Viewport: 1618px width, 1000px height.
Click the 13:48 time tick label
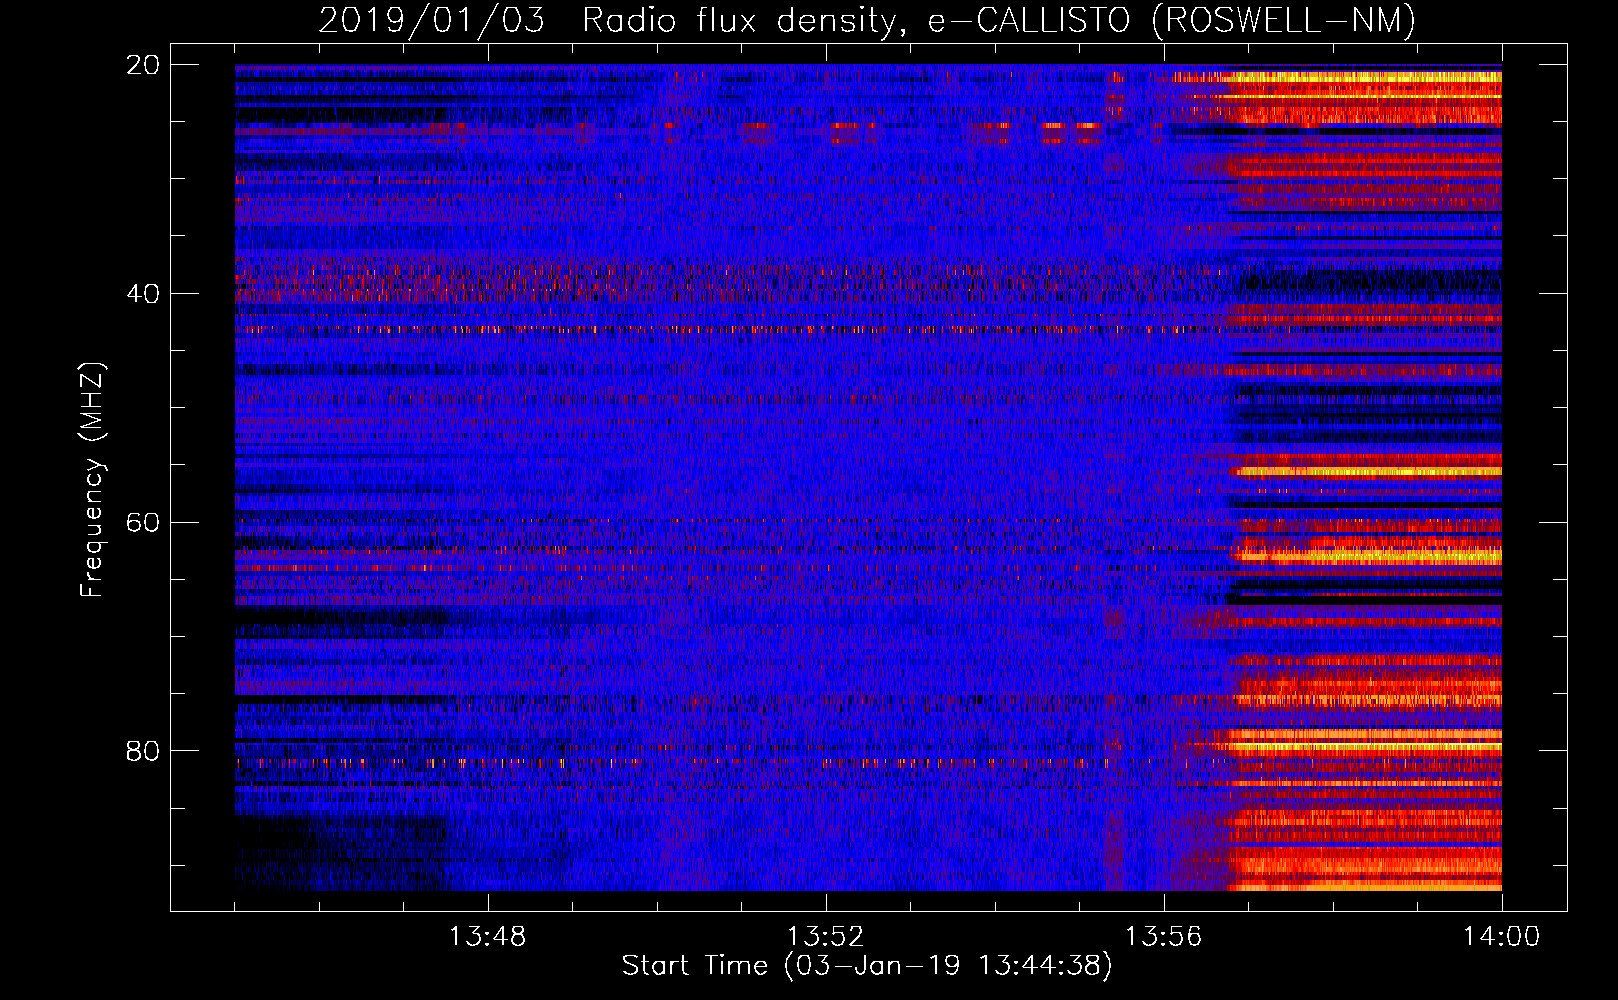click(x=487, y=937)
